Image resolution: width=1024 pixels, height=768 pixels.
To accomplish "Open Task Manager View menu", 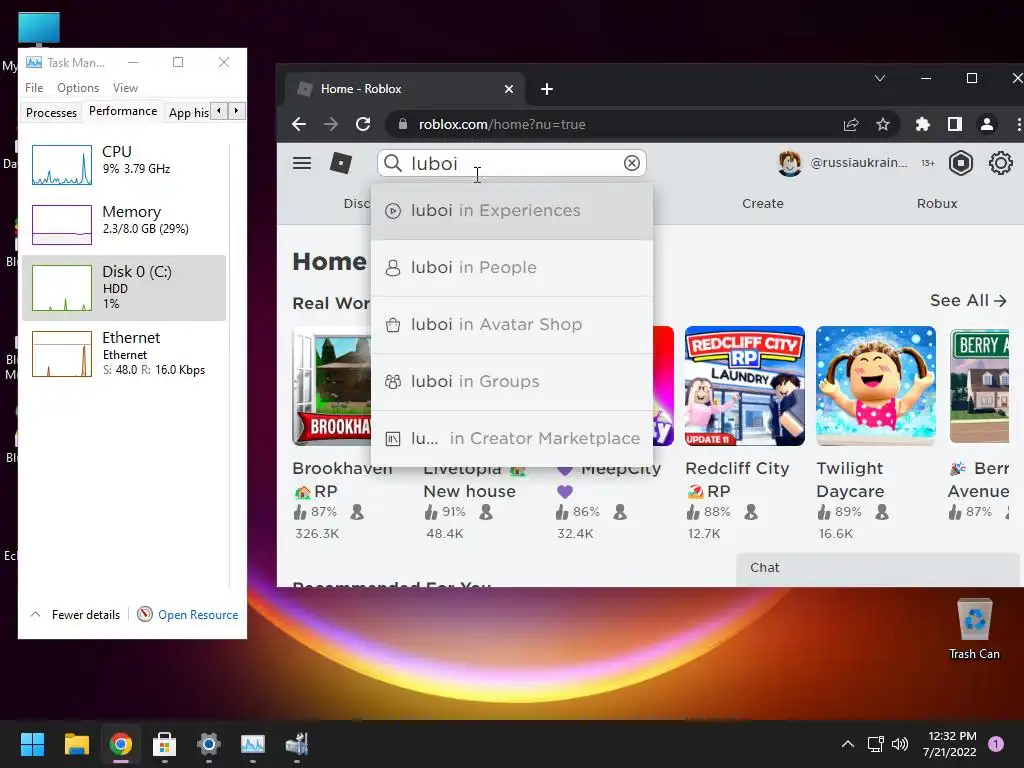I will (x=125, y=88).
